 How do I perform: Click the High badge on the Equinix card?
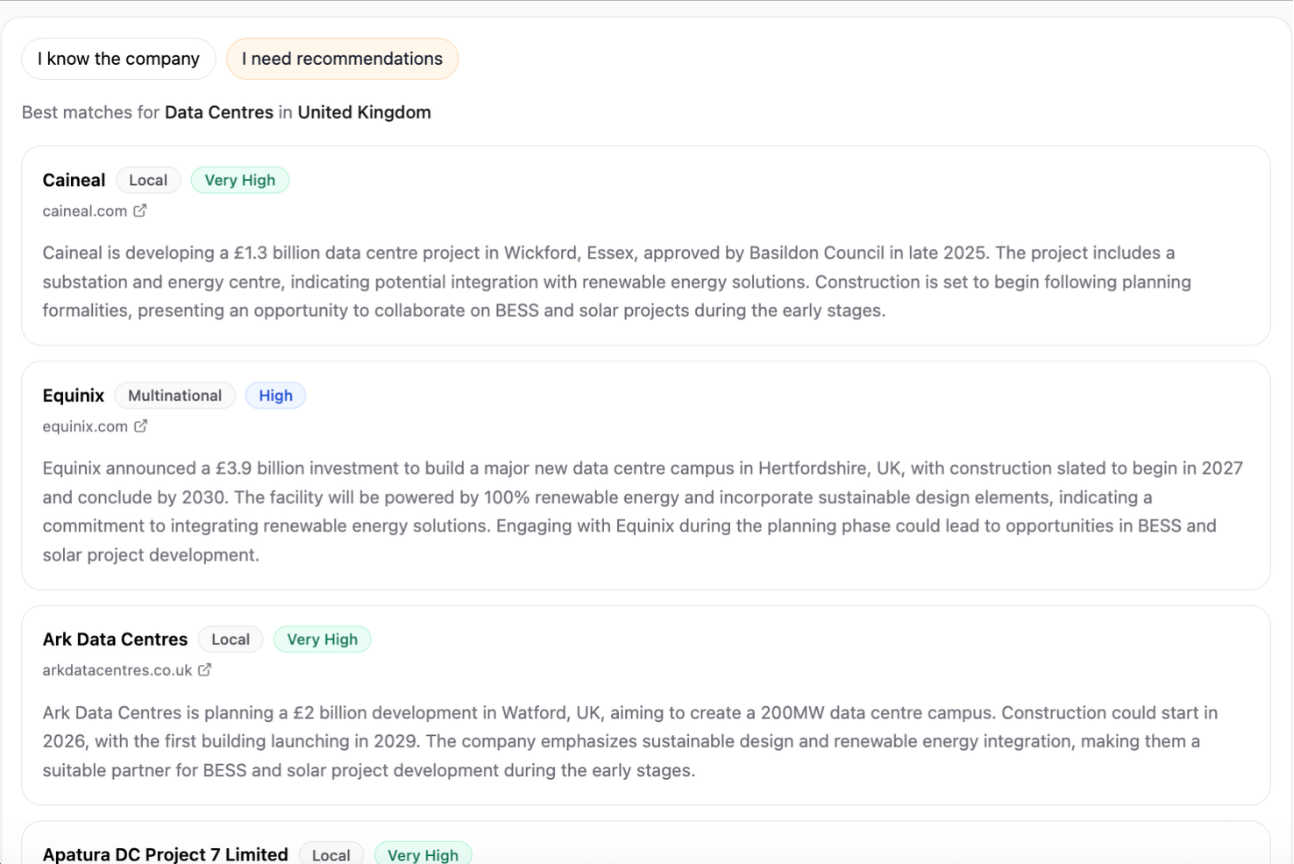[275, 395]
